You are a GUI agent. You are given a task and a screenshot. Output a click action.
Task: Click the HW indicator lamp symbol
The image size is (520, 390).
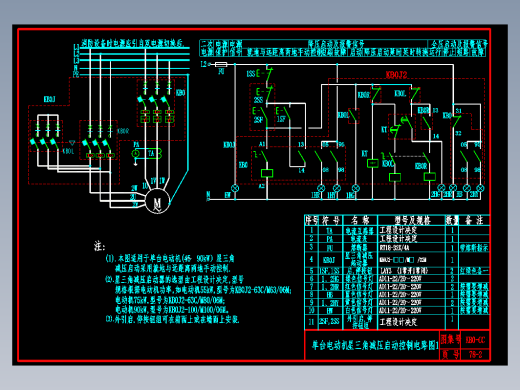[235, 188]
